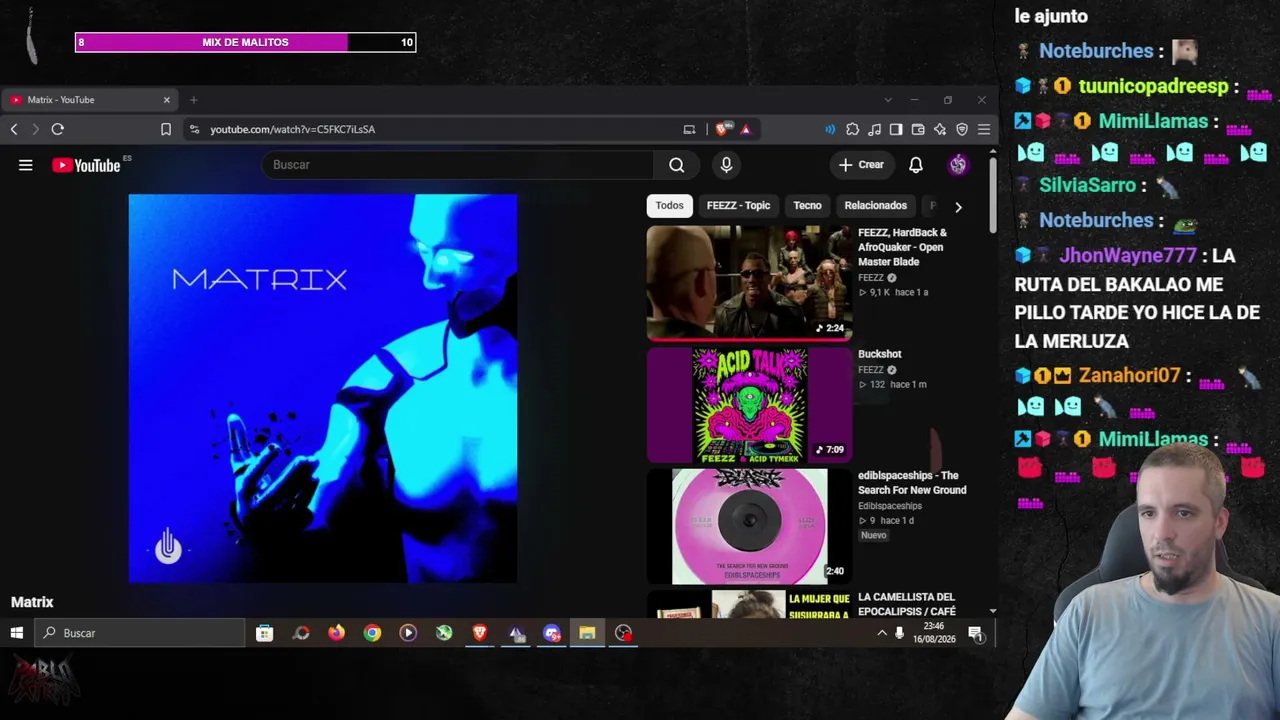Click the 9,1 K views text
The image size is (1280, 720).
click(x=880, y=292)
